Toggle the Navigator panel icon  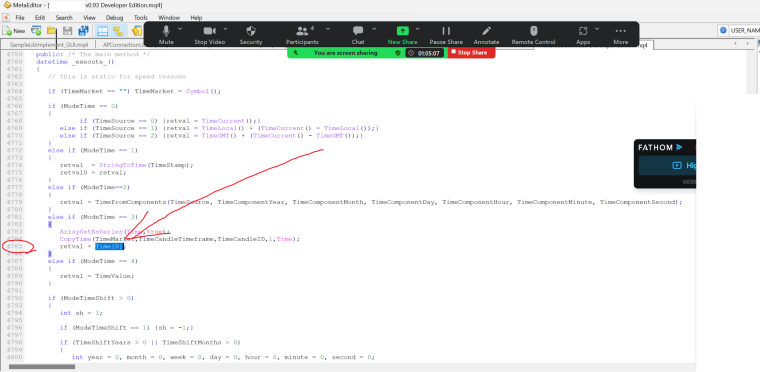pos(118,31)
